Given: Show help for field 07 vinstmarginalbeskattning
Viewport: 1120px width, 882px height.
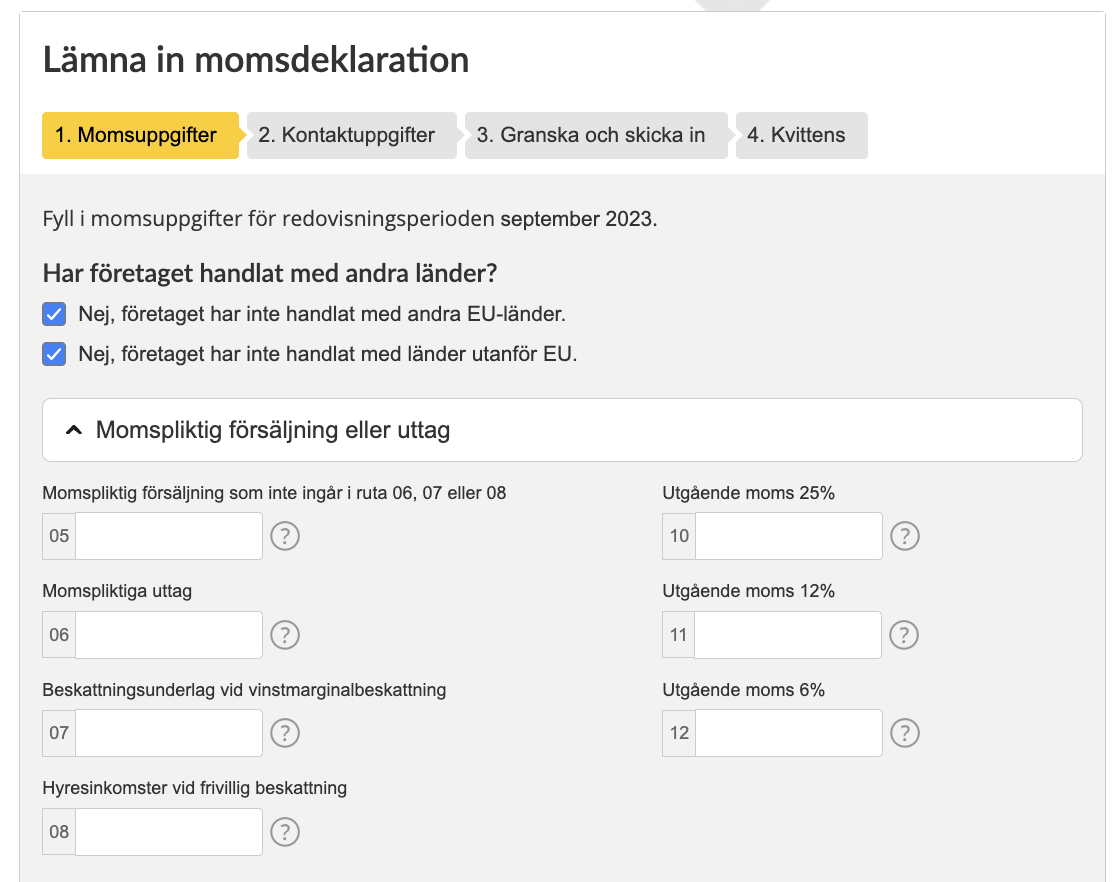Looking at the screenshot, I should (285, 733).
